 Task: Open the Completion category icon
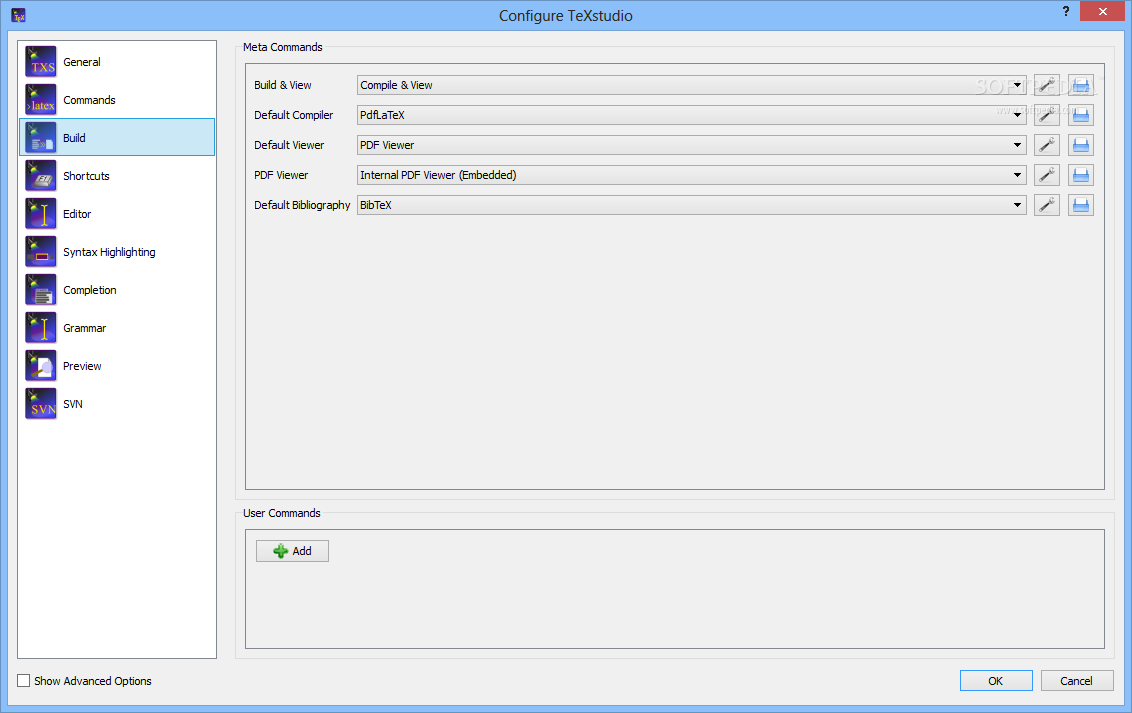(40, 289)
